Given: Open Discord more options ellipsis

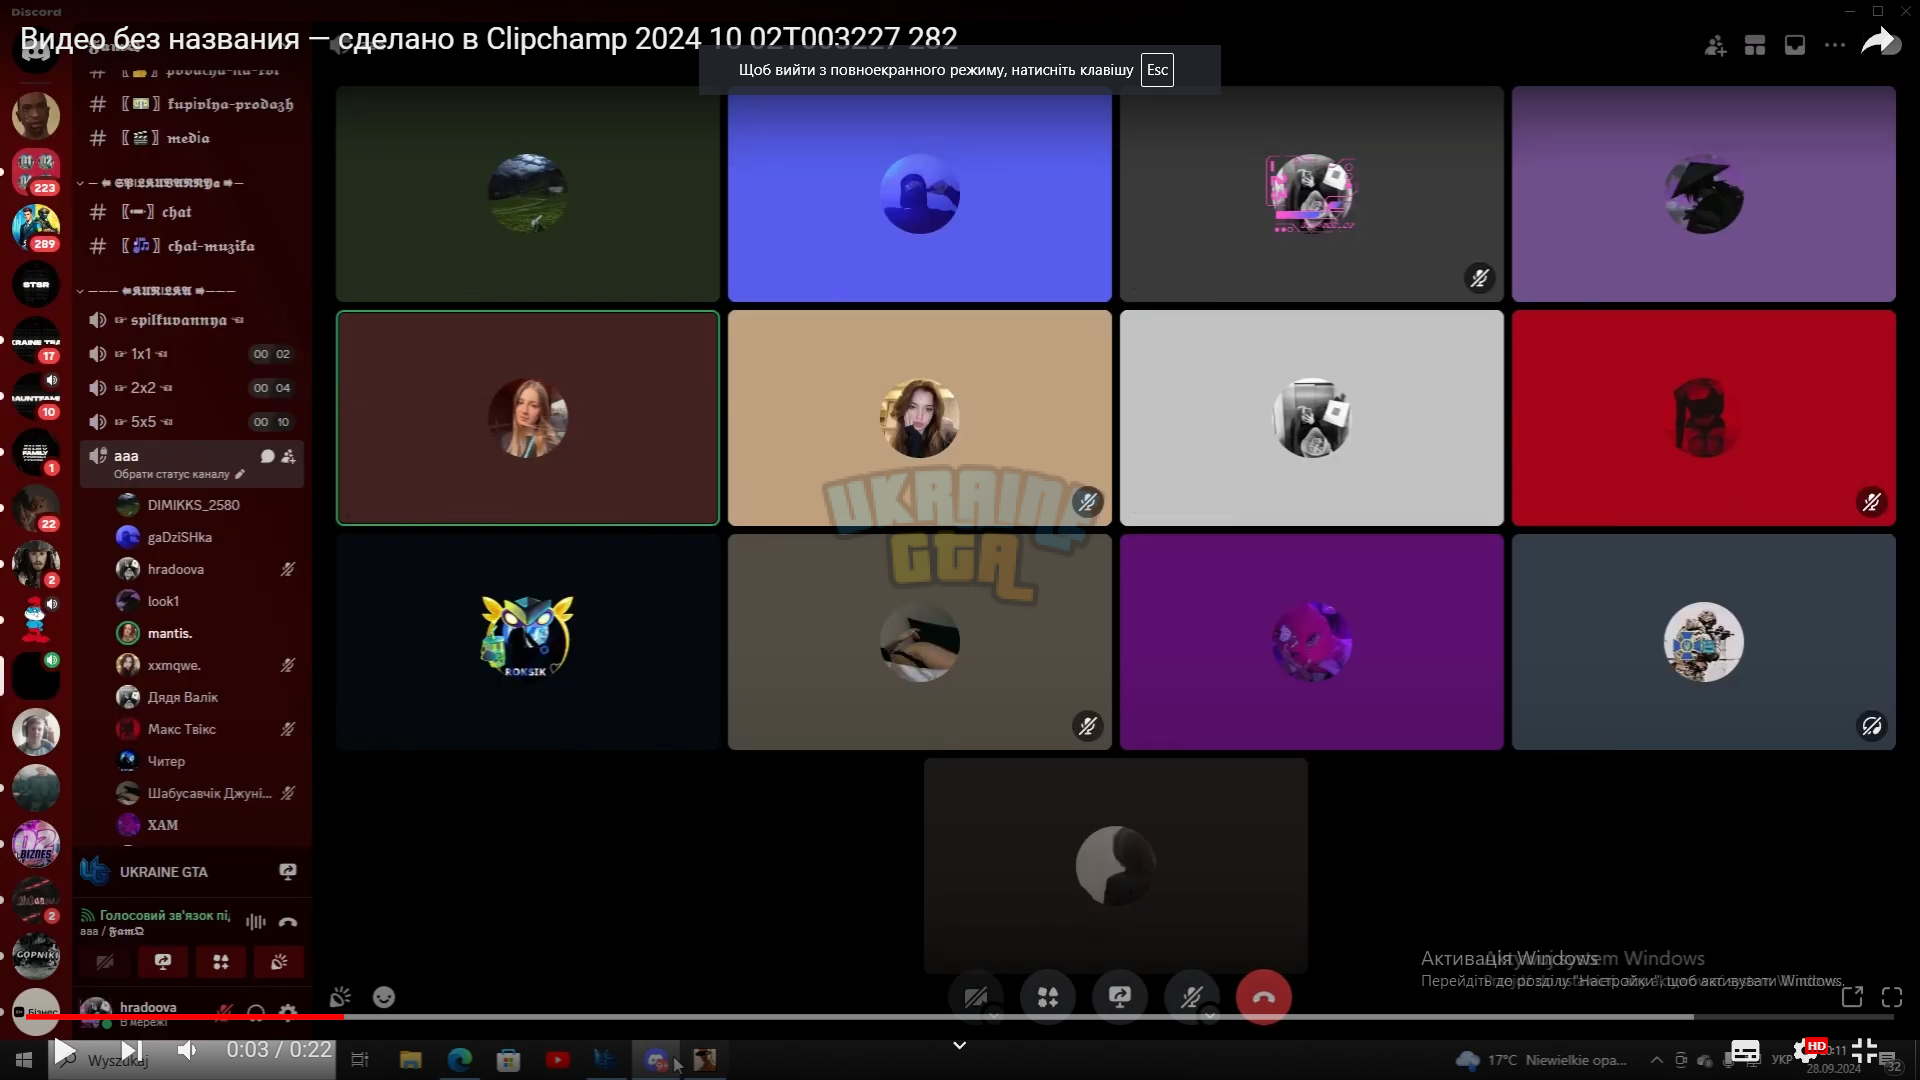Looking at the screenshot, I should tap(1835, 45).
